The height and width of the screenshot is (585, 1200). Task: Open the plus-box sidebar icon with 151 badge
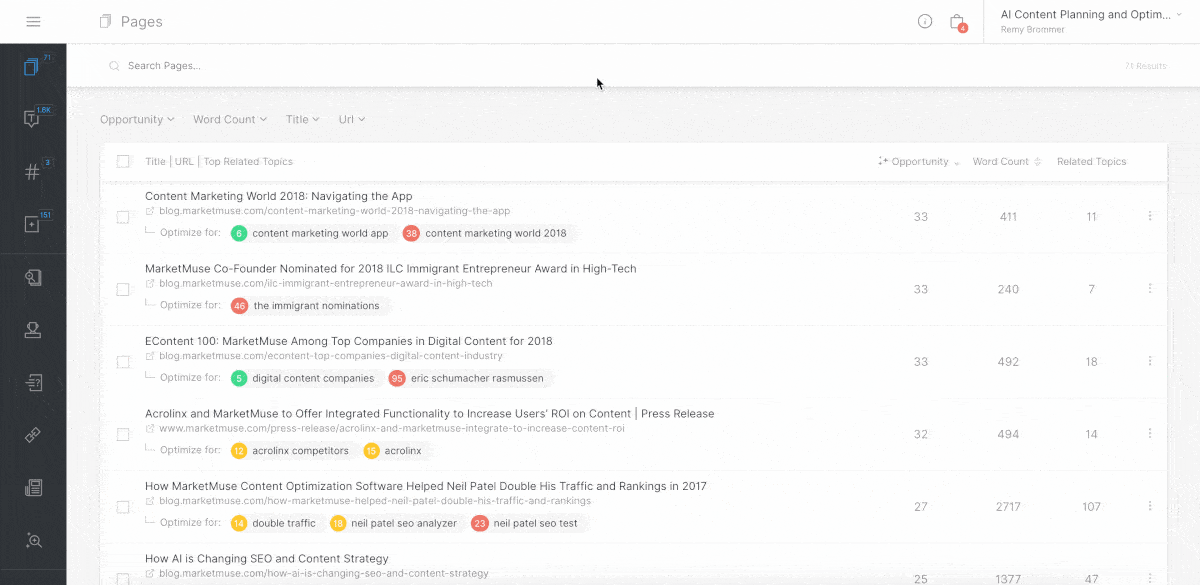coord(32,224)
